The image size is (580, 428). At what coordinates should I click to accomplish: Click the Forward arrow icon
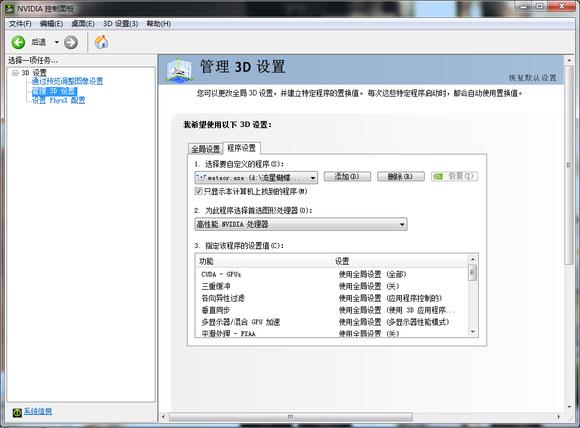[x=71, y=42]
